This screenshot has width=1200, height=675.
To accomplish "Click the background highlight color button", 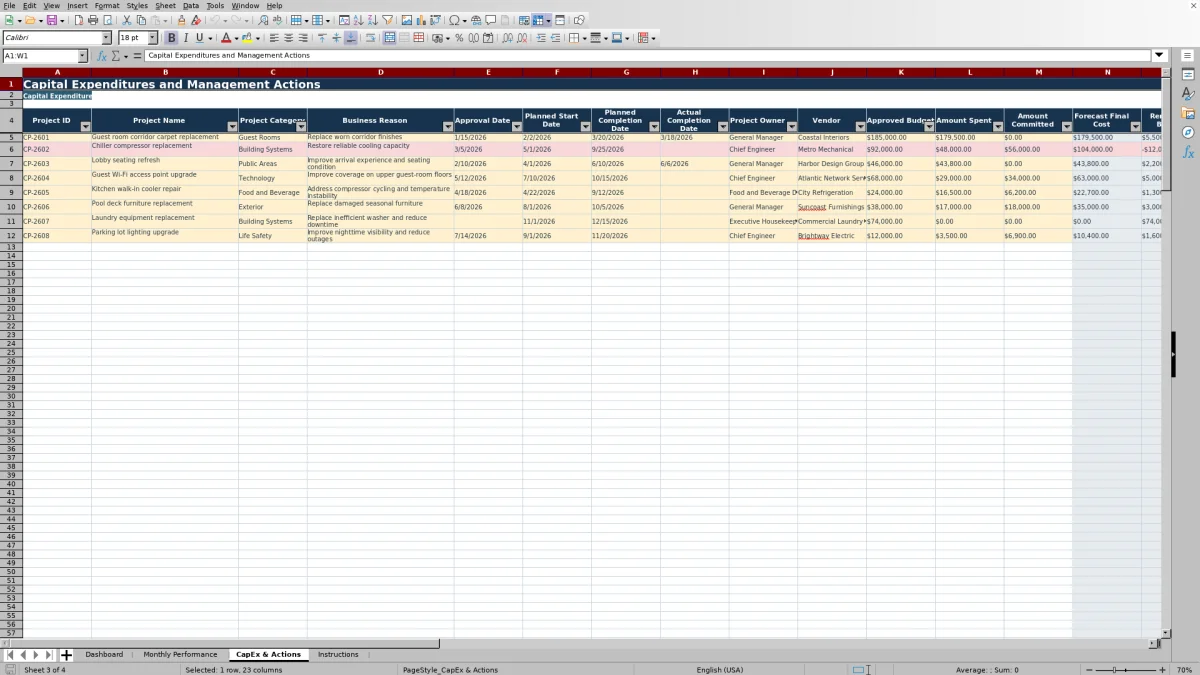I will pyautogui.click(x=246, y=38).
